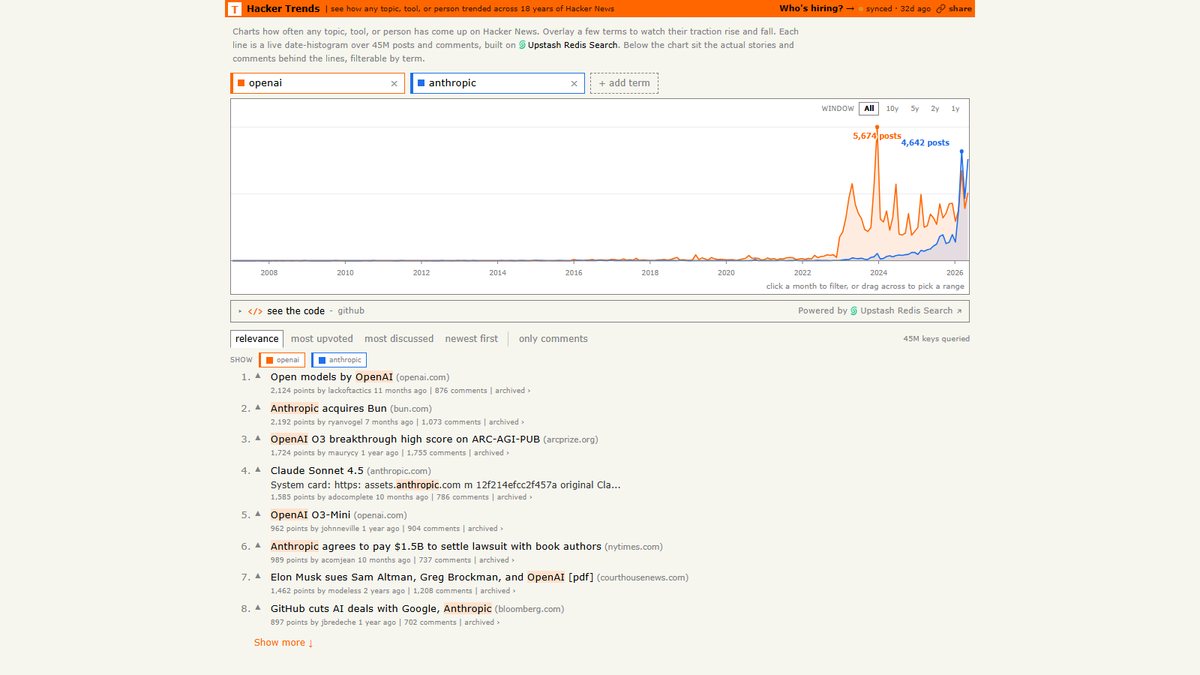Click the openai term input field
Viewport: 1200px width, 675px height.
coord(316,83)
